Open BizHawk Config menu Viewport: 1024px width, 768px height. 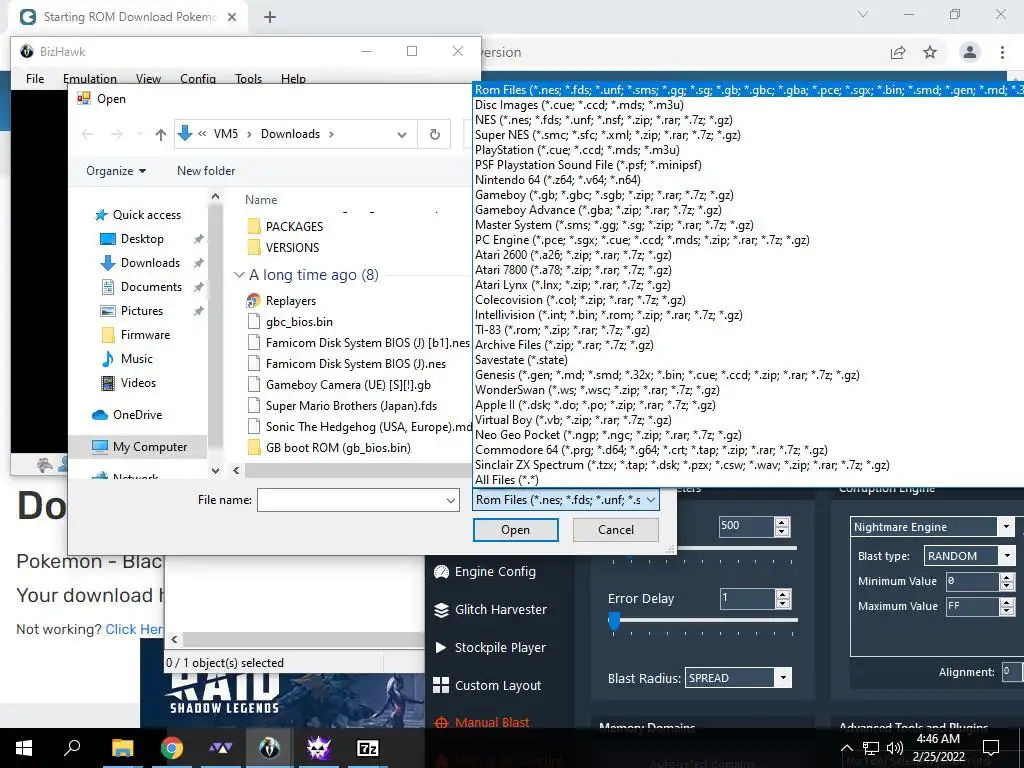click(x=198, y=78)
